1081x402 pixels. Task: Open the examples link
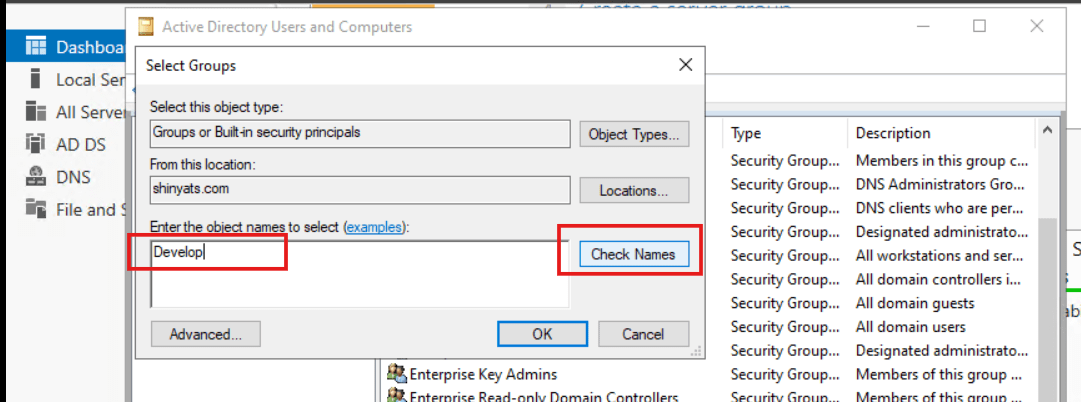click(374, 227)
